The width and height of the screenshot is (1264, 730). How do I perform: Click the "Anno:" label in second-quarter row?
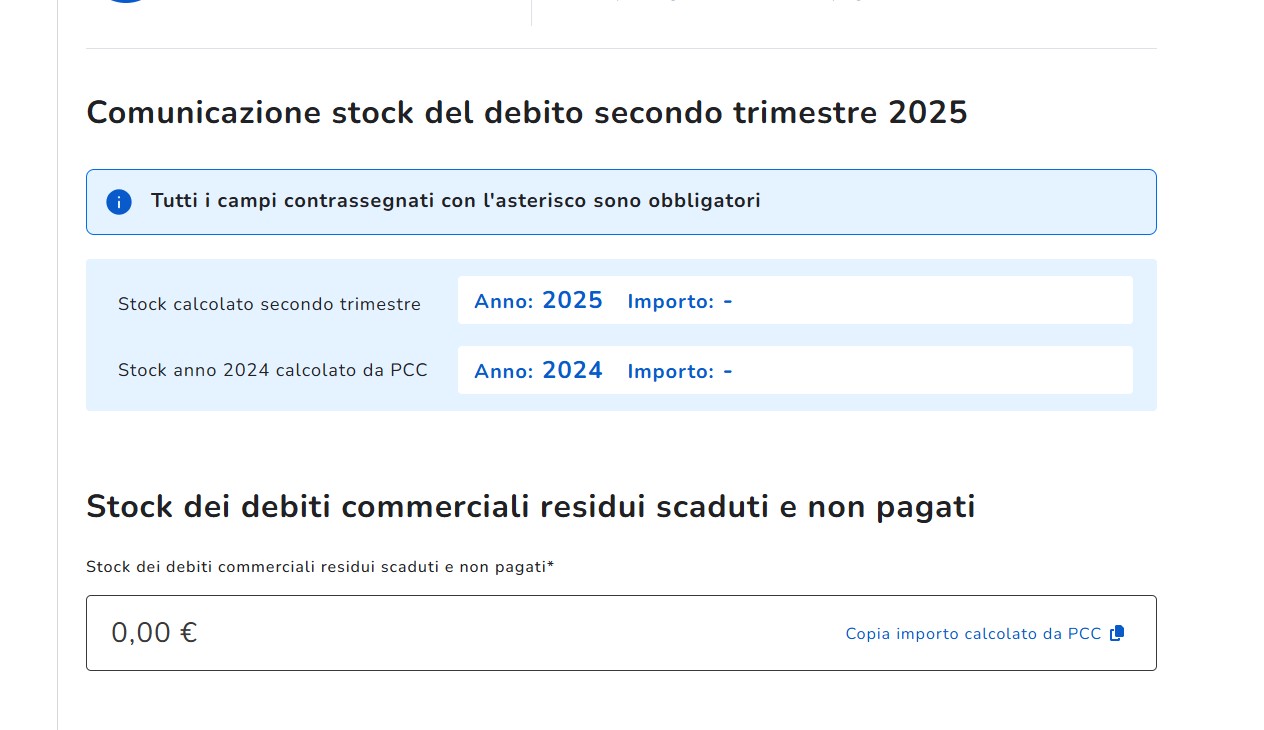pyautogui.click(x=503, y=302)
